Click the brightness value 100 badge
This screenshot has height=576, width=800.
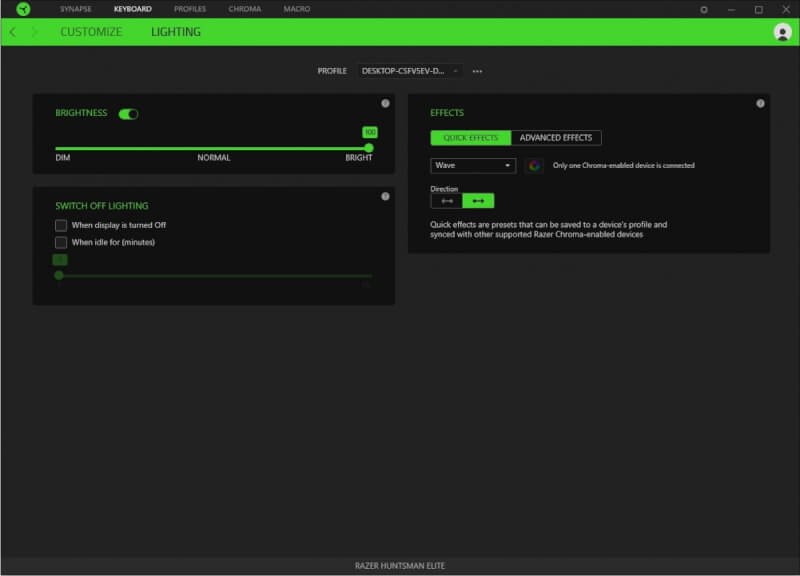pos(370,132)
